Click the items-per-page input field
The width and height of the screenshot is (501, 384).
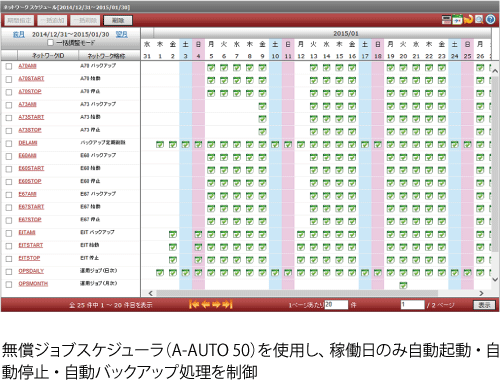(x=336, y=305)
